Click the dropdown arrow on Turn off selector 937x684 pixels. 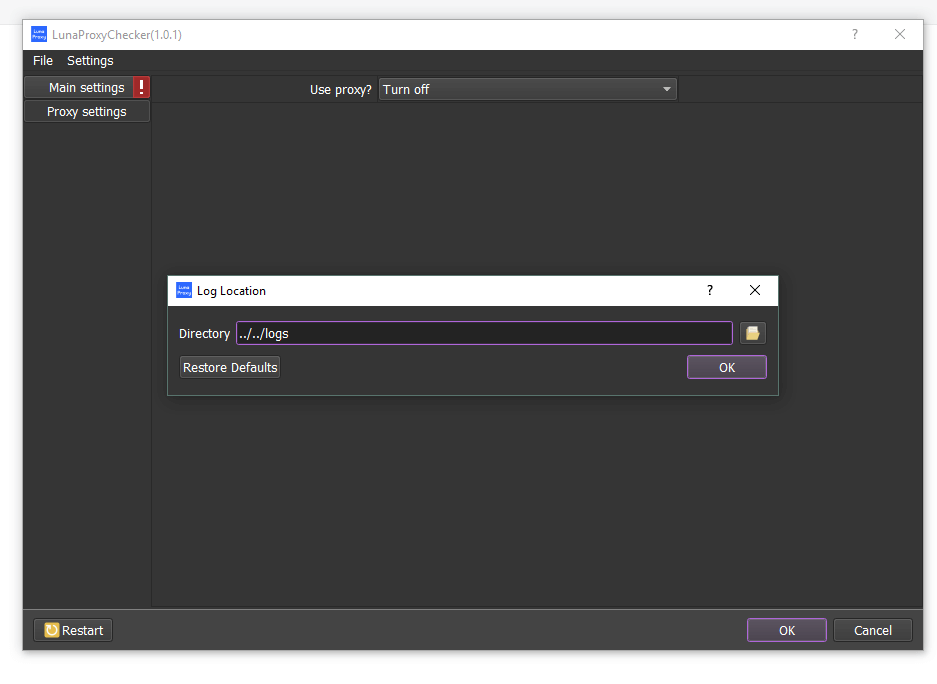point(666,89)
